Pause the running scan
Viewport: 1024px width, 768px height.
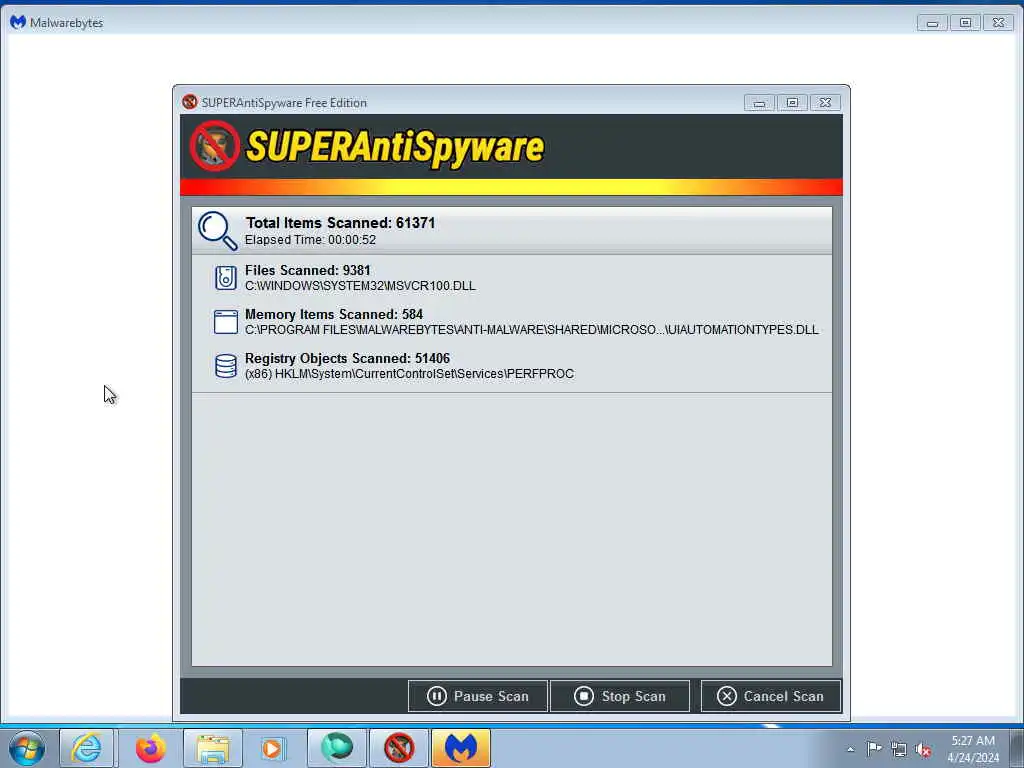tap(477, 696)
